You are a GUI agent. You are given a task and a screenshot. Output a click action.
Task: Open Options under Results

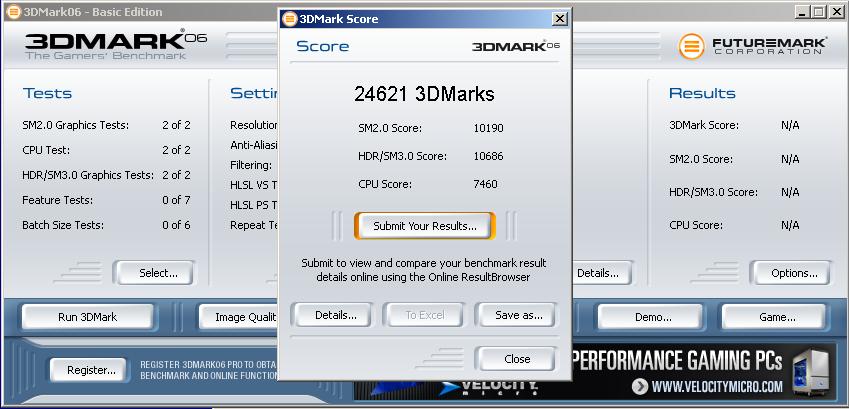click(791, 273)
